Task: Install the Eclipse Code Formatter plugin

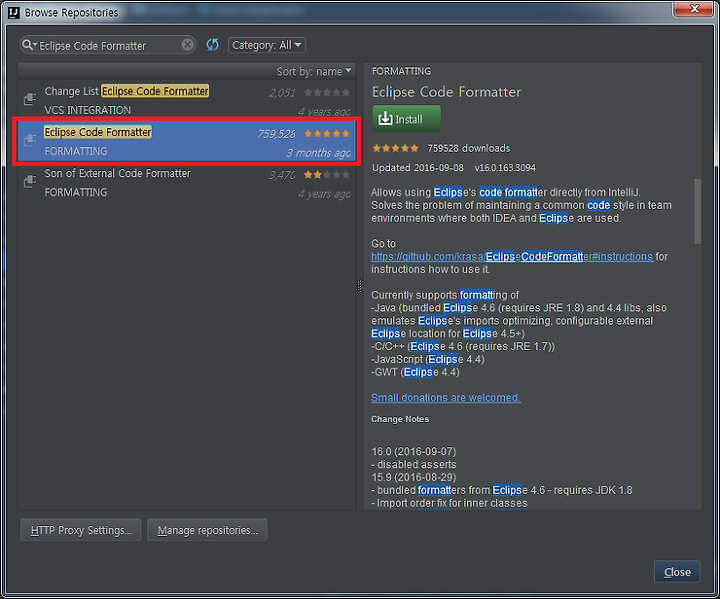Action: [406, 119]
